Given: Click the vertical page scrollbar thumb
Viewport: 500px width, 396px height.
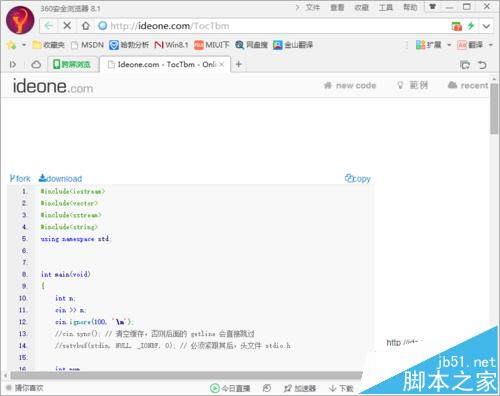Looking at the screenshot, I should pos(494,109).
